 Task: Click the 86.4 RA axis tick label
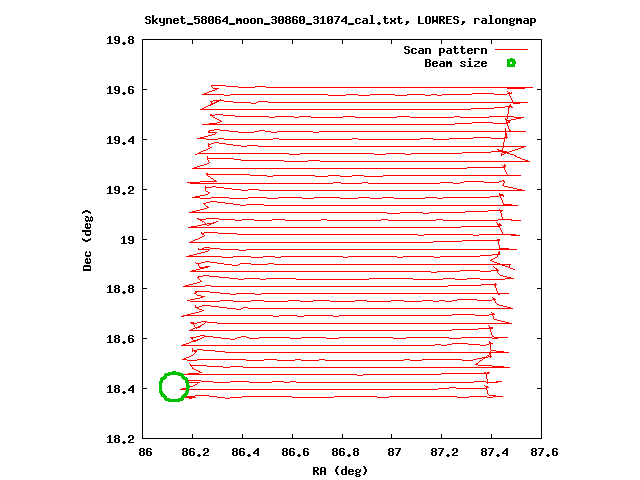(x=245, y=452)
